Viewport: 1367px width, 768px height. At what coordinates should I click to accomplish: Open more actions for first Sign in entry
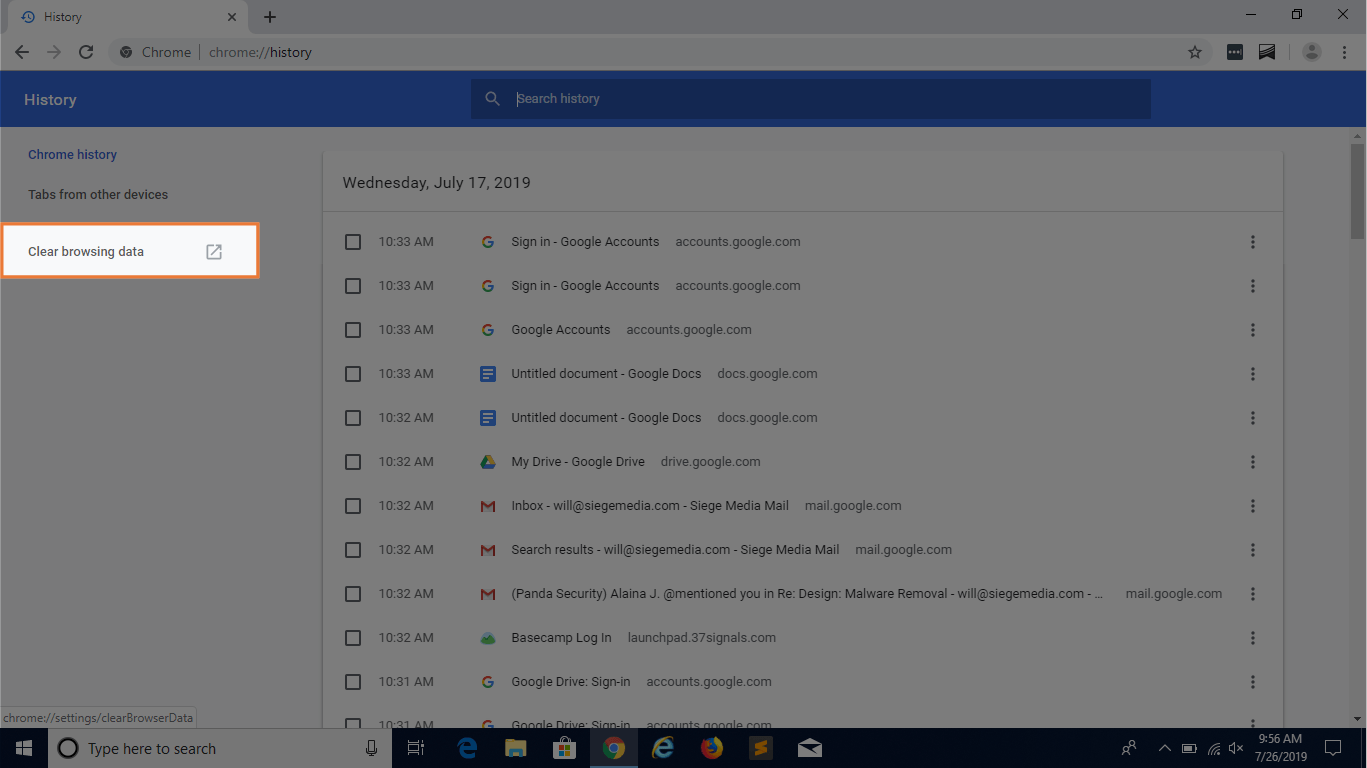1252,242
